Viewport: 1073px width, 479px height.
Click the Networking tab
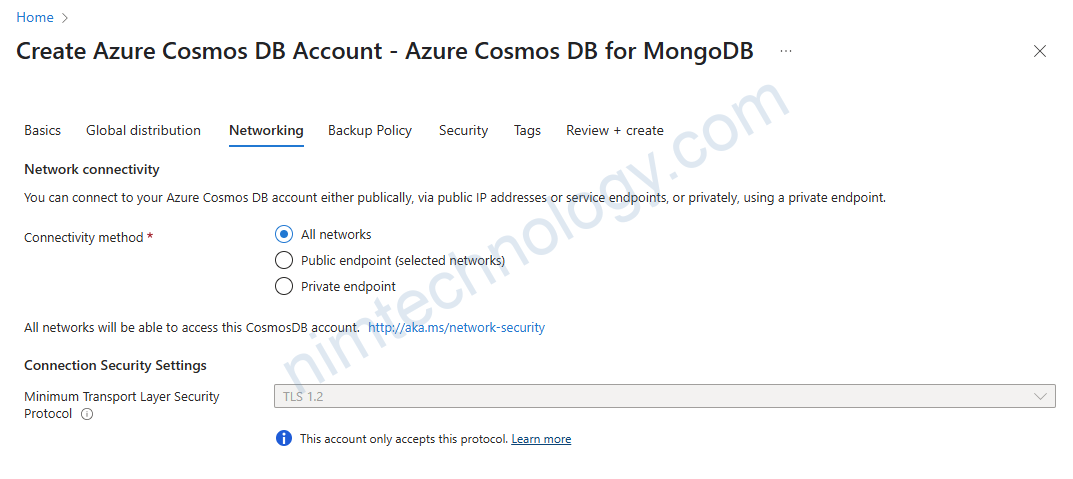coord(266,131)
